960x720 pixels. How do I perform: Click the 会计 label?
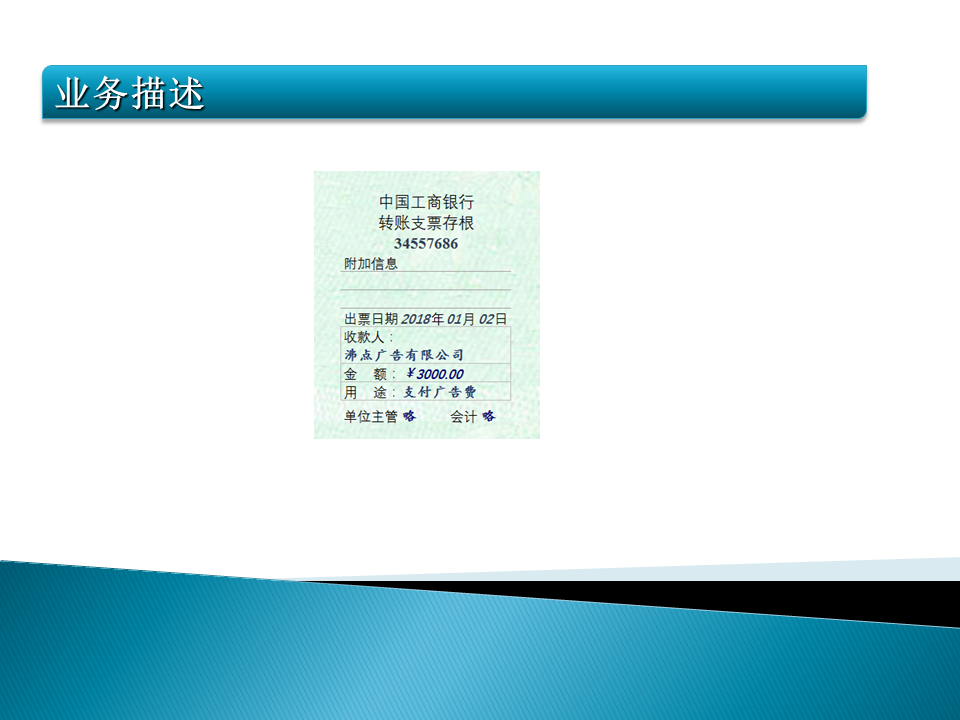(463, 417)
